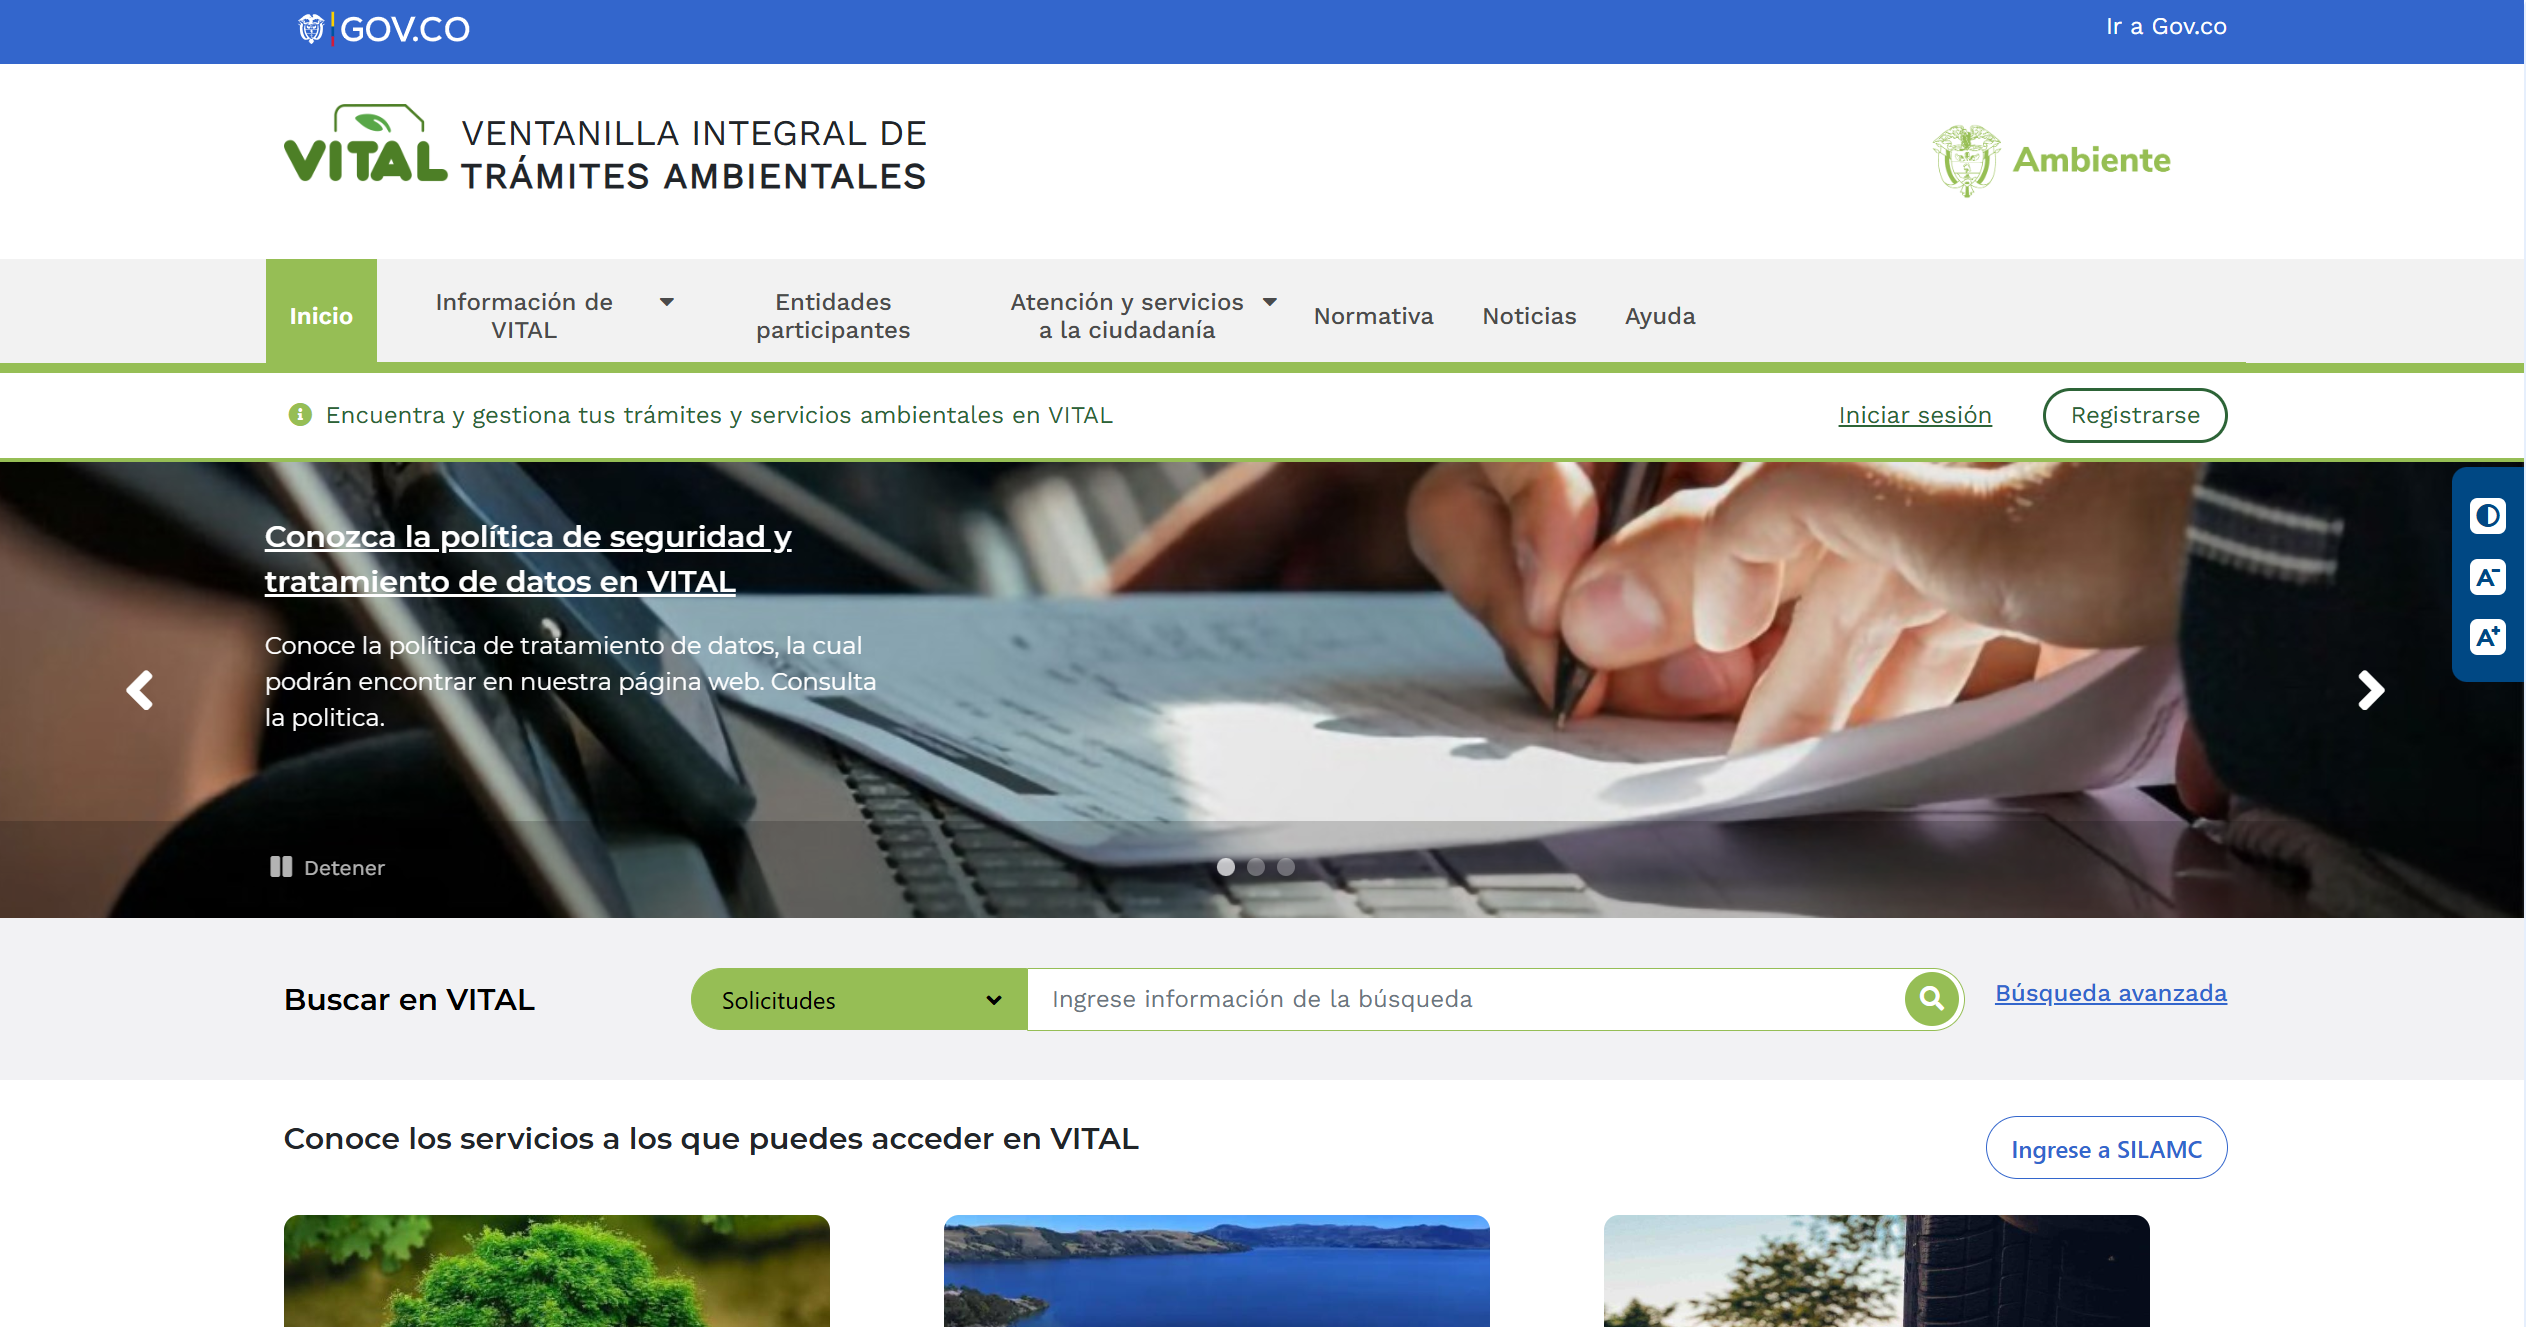Select the third carousel indicator dot
The width and height of the screenshot is (2526, 1327).
click(x=1286, y=867)
